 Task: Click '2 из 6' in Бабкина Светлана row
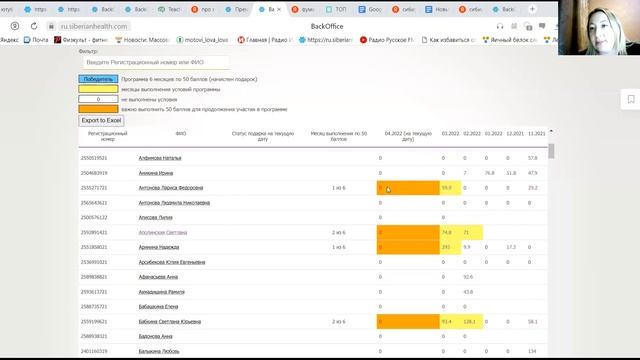(x=339, y=322)
